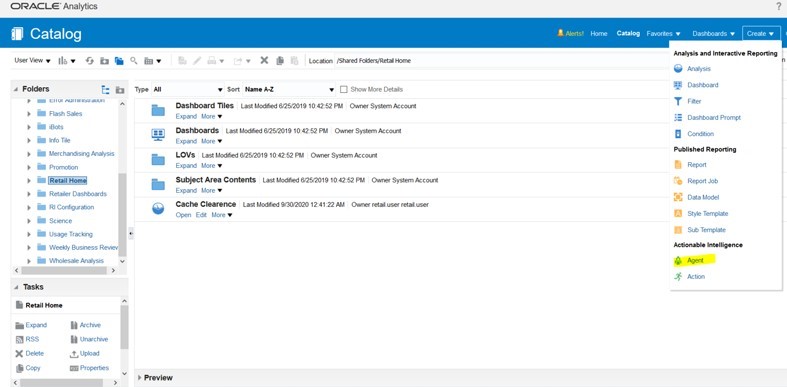Open the Dashboards menu in header
This screenshot has width=787, height=387.
tap(714, 34)
